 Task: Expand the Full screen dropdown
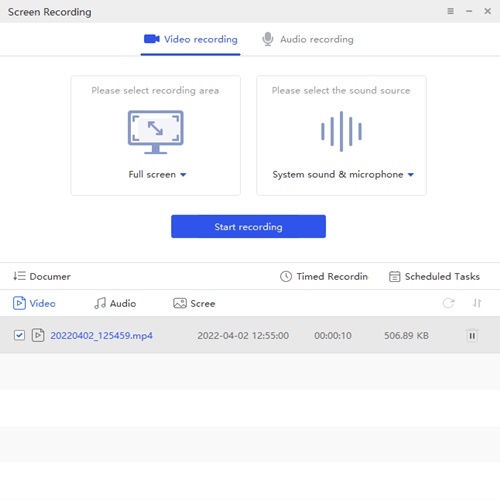tap(157, 174)
